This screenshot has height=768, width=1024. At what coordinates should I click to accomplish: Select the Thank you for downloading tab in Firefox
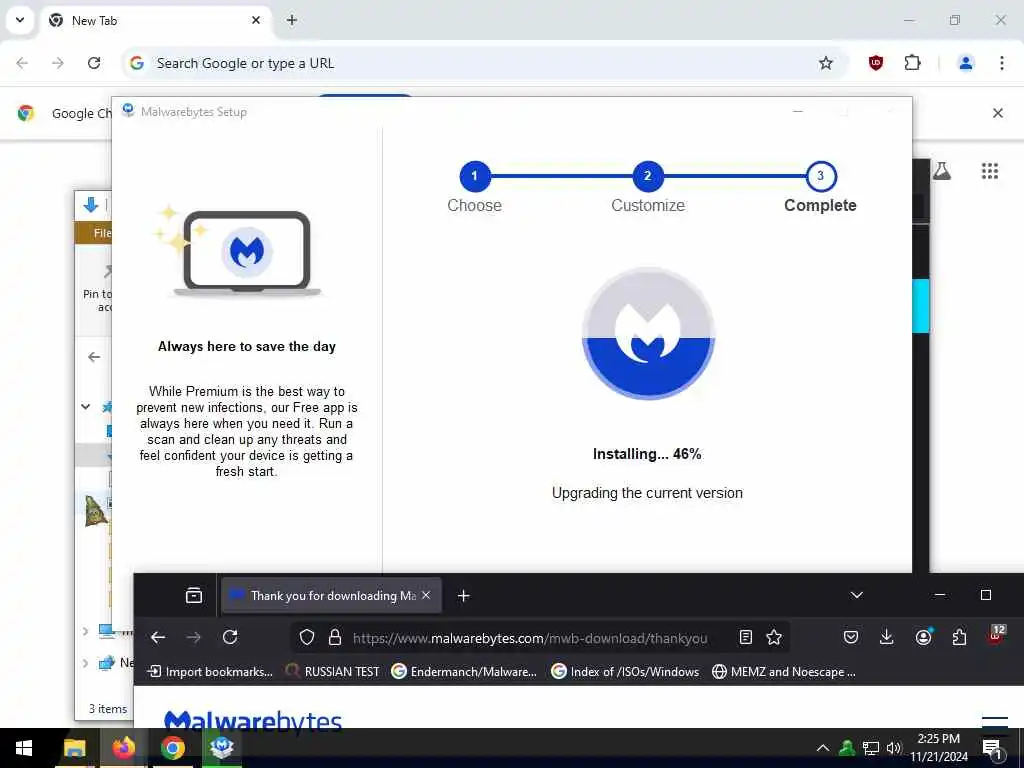(x=331, y=596)
